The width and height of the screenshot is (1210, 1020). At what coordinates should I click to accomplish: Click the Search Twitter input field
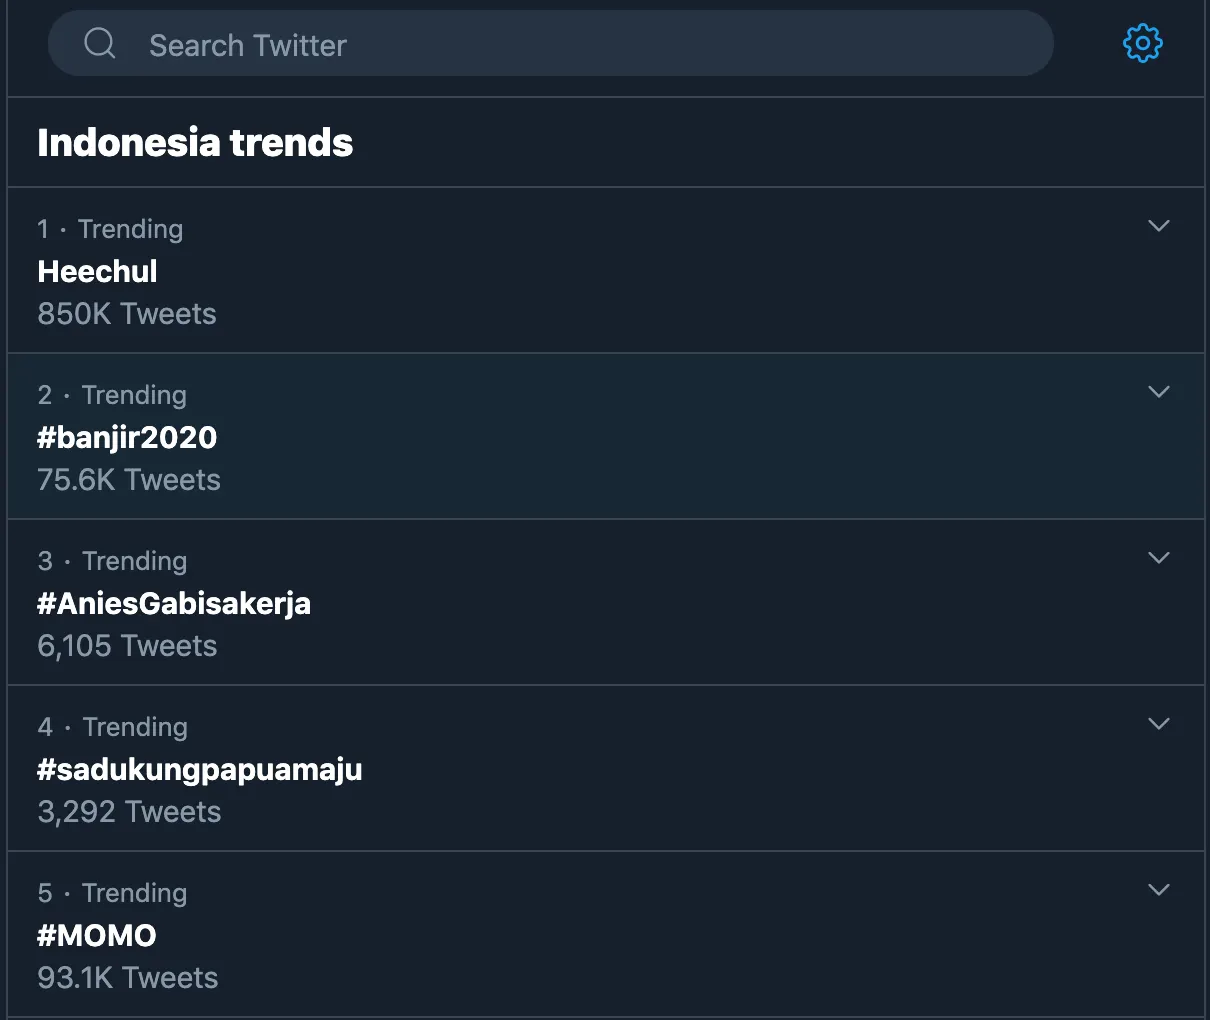(x=580, y=45)
